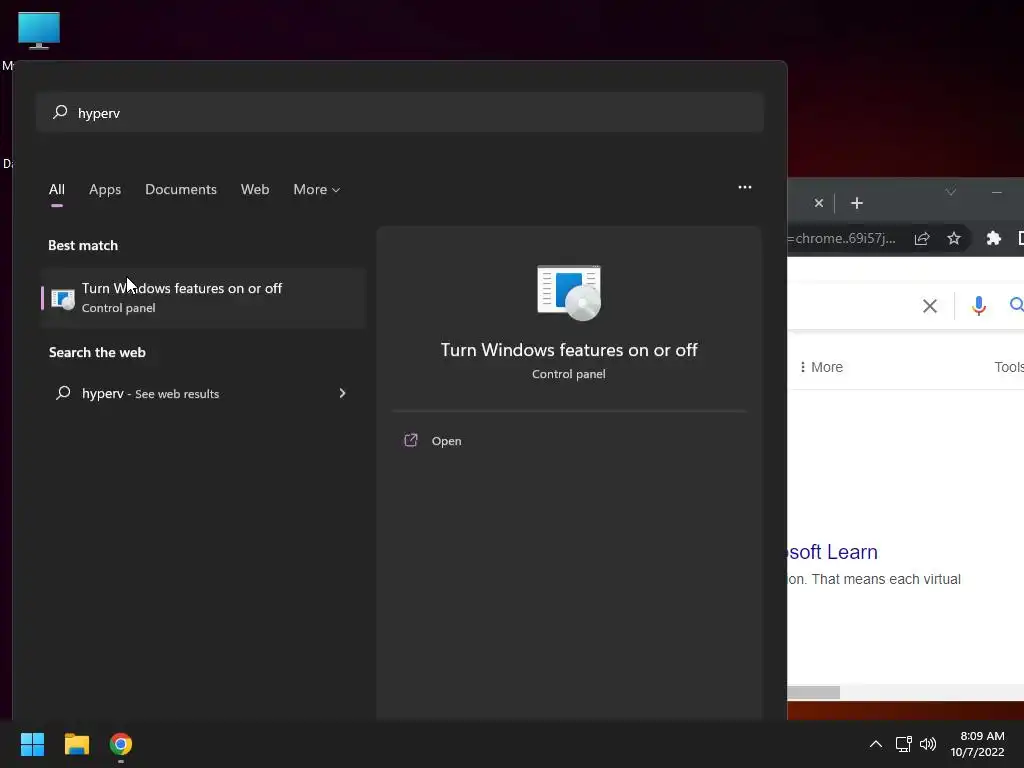Click the Chrome address bar URL
1024x768 pixels.
coord(842,238)
